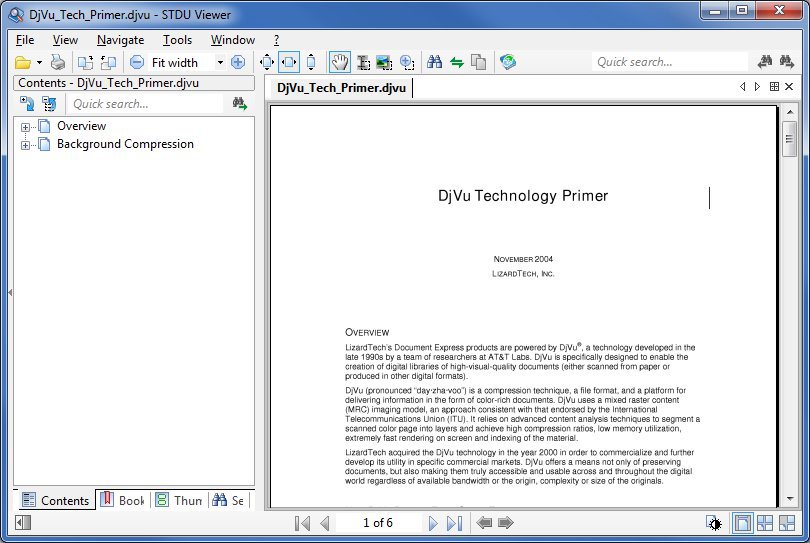Select Overview in contents tree
This screenshot has width=810, height=543.
coord(82,126)
